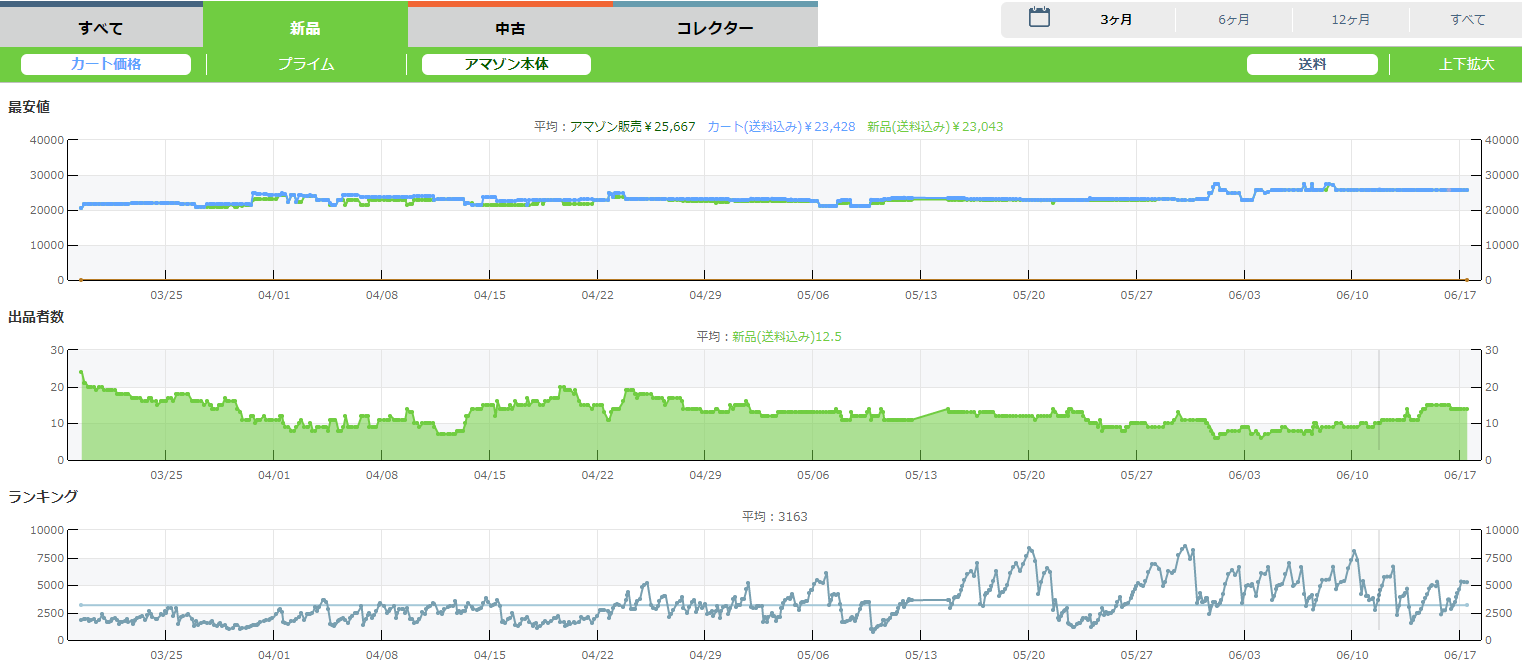This screenshot has width=1522, height=666.
Task: Switch to the コレクター tab
Action: (x=715, y=27)
